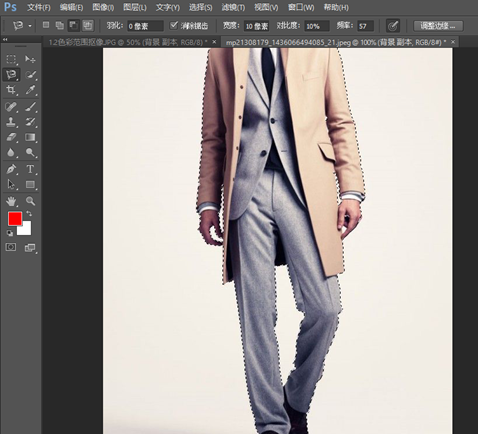Open the screen mode options
This screenshot has height=434, width=478.
click(30, 247)
